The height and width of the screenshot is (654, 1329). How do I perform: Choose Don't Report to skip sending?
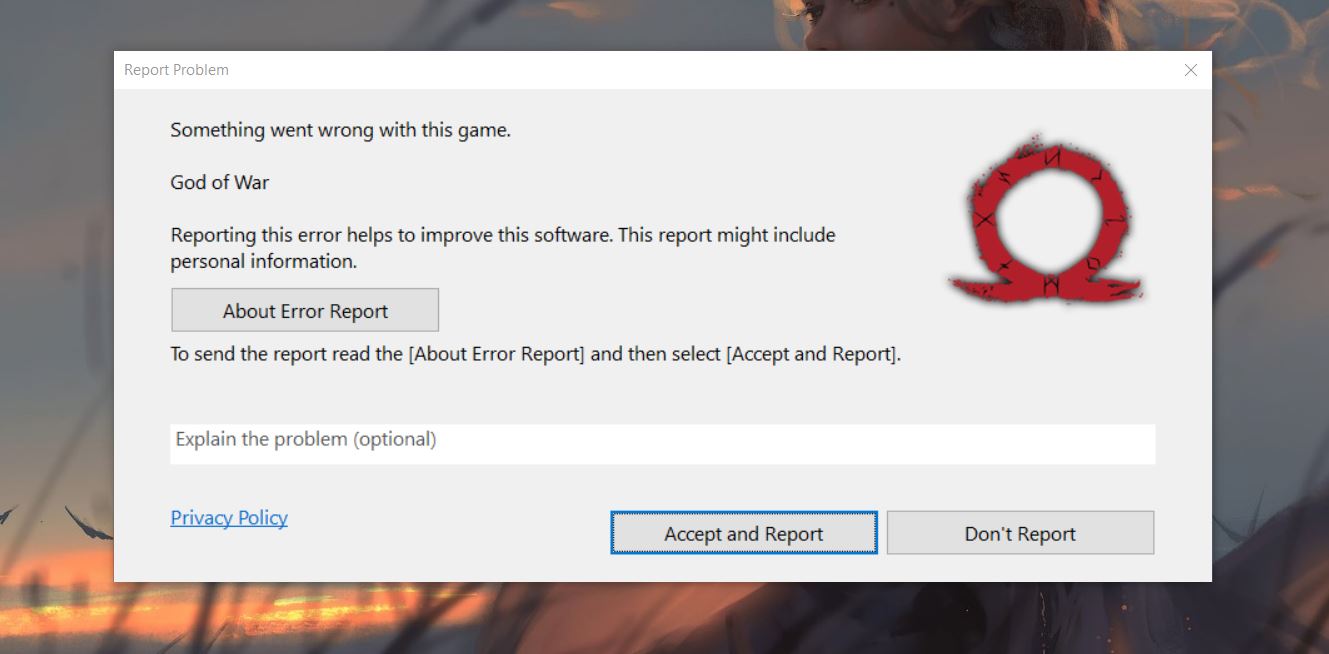(1020, 534)
